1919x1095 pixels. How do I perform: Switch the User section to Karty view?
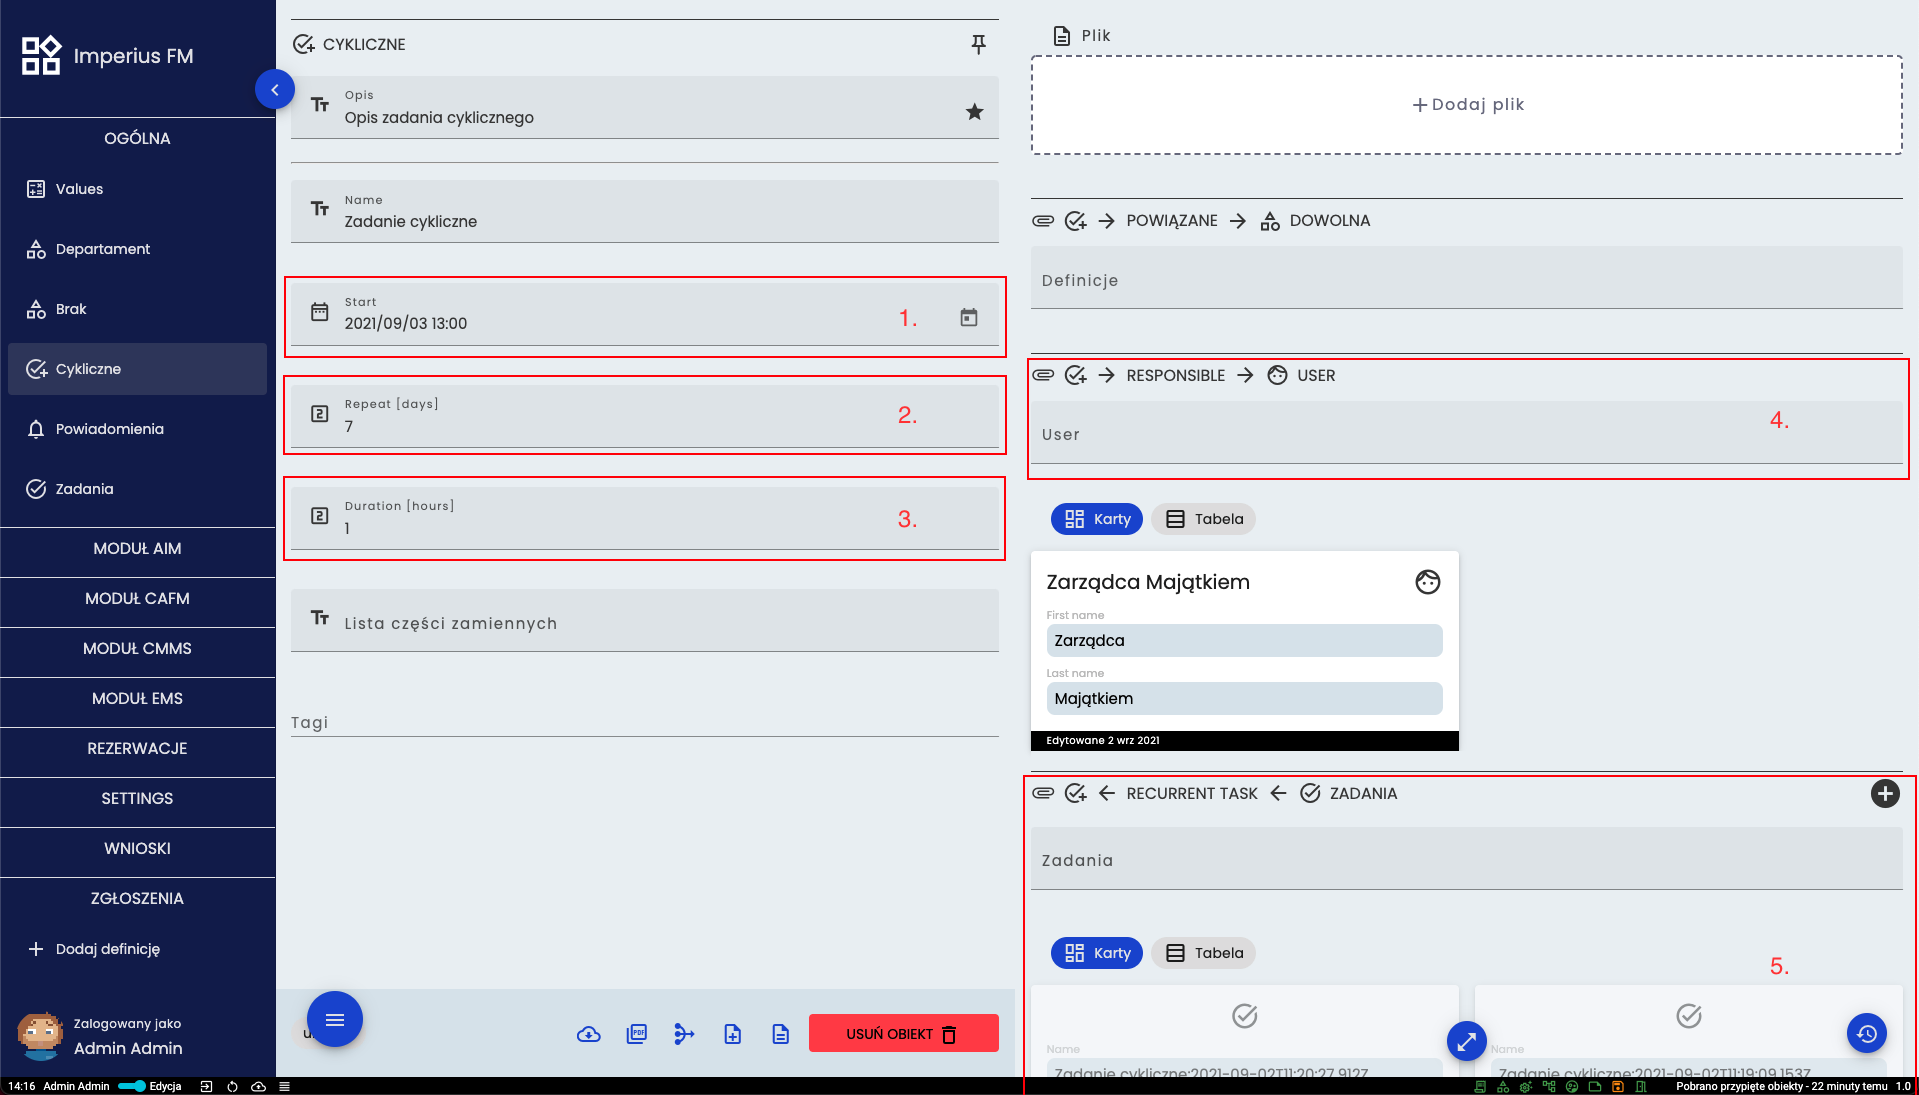pos(1096,519)
